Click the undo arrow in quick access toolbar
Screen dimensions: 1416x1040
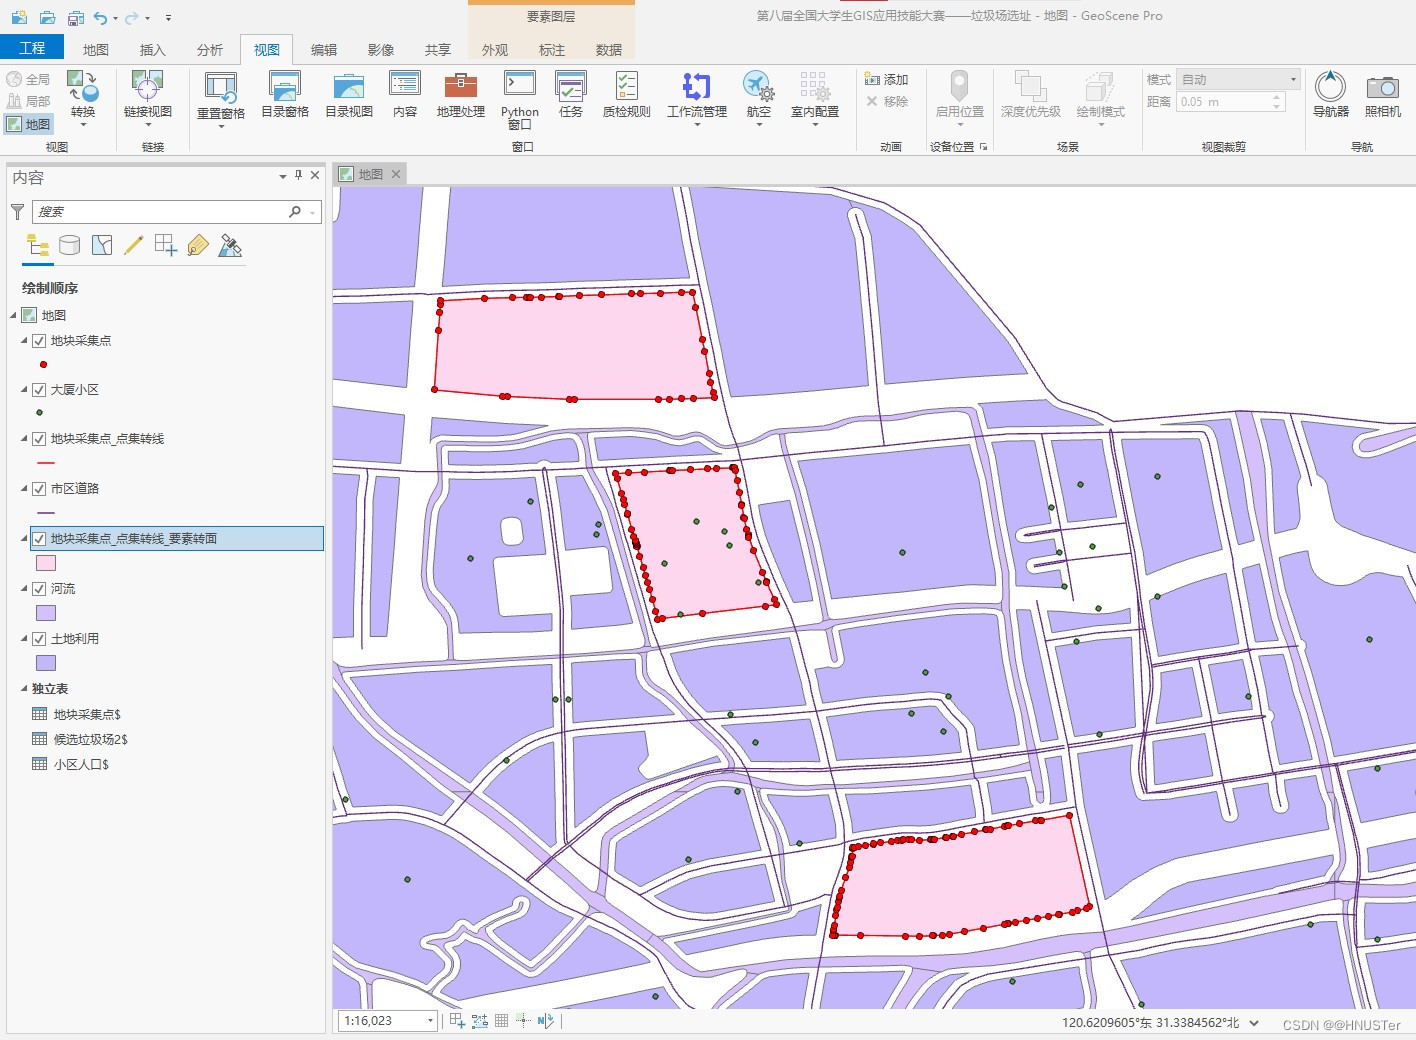click(x=100, y=17)
